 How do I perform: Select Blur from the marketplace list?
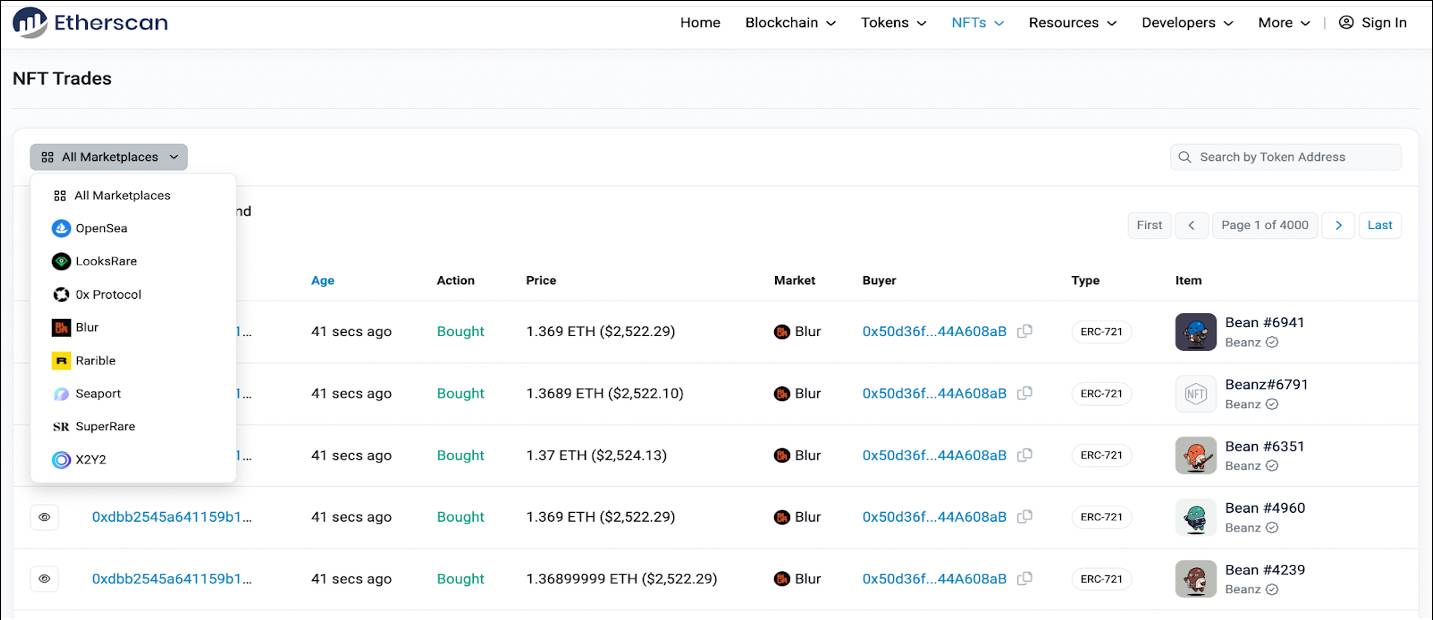pos(133,328)
